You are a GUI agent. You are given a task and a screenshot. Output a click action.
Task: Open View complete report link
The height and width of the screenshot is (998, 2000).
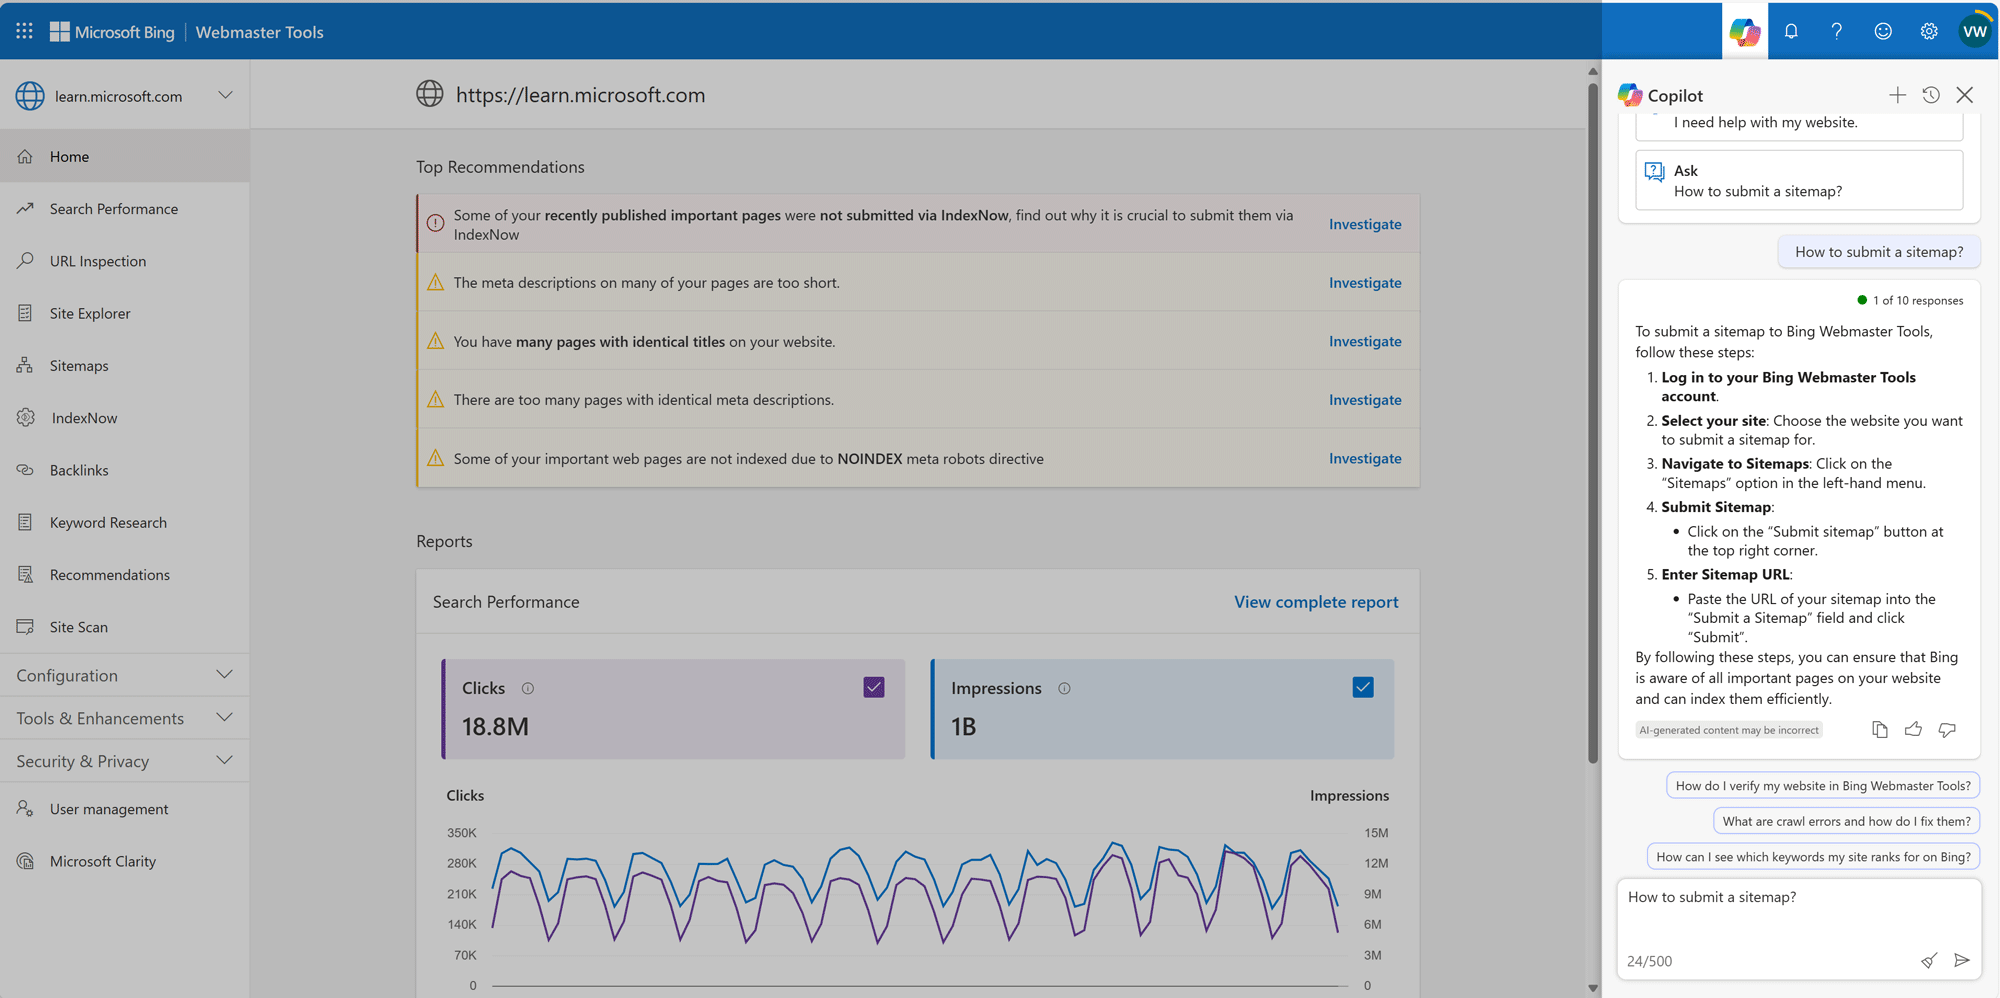pyautogui.click(x=1316, y=602)
